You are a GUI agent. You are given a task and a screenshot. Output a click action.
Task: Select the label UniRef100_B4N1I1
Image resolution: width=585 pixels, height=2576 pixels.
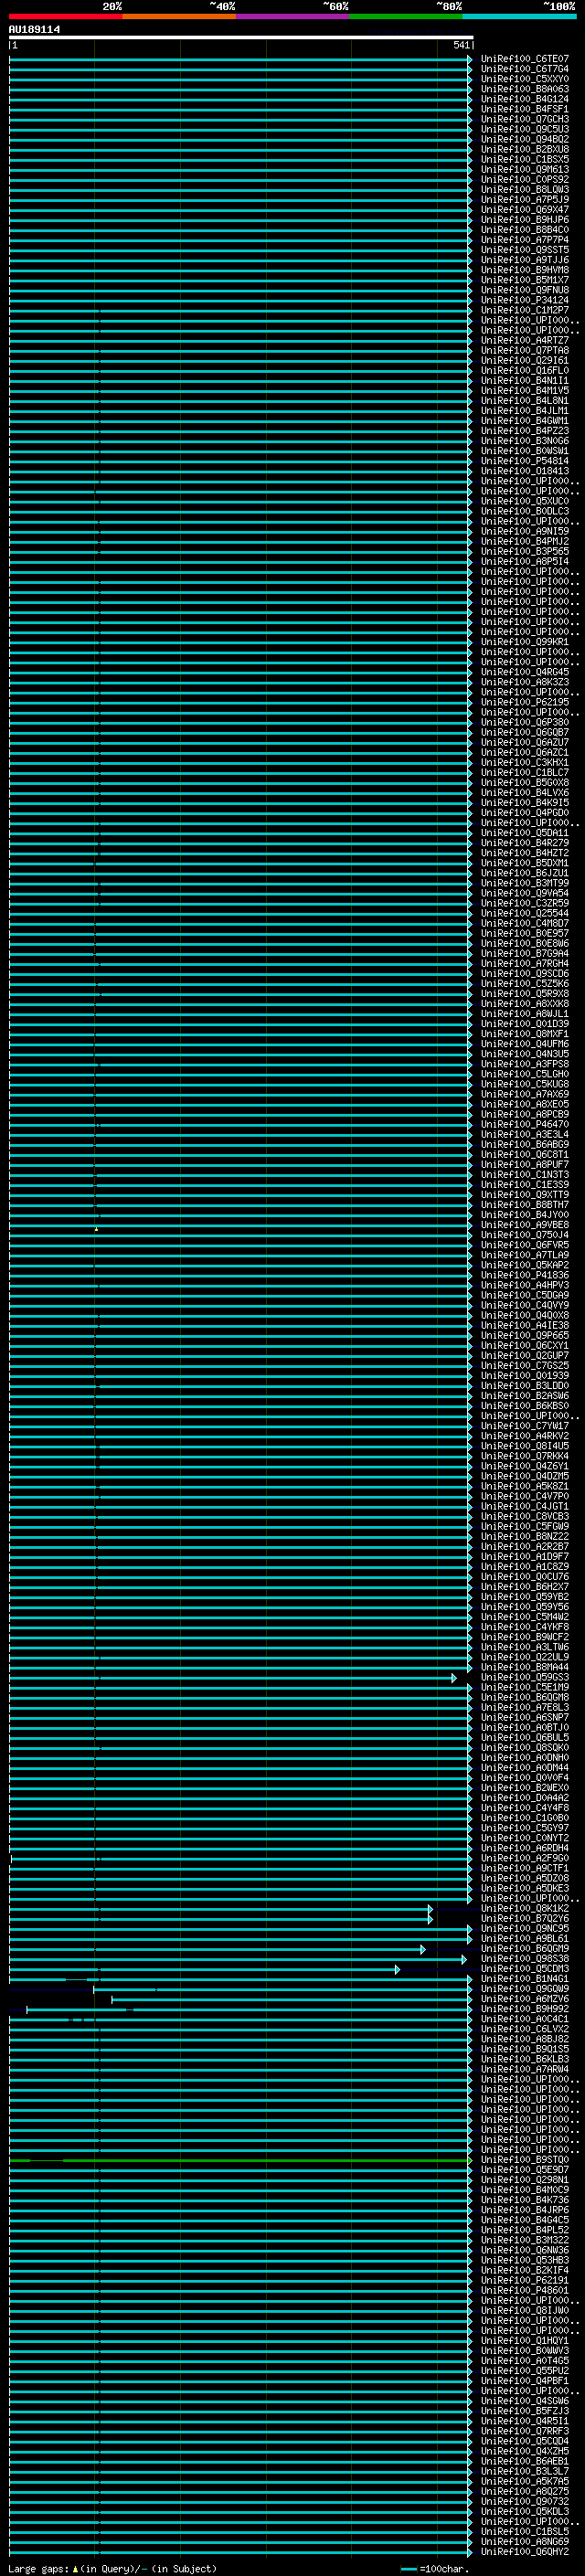tap(524, 380)
